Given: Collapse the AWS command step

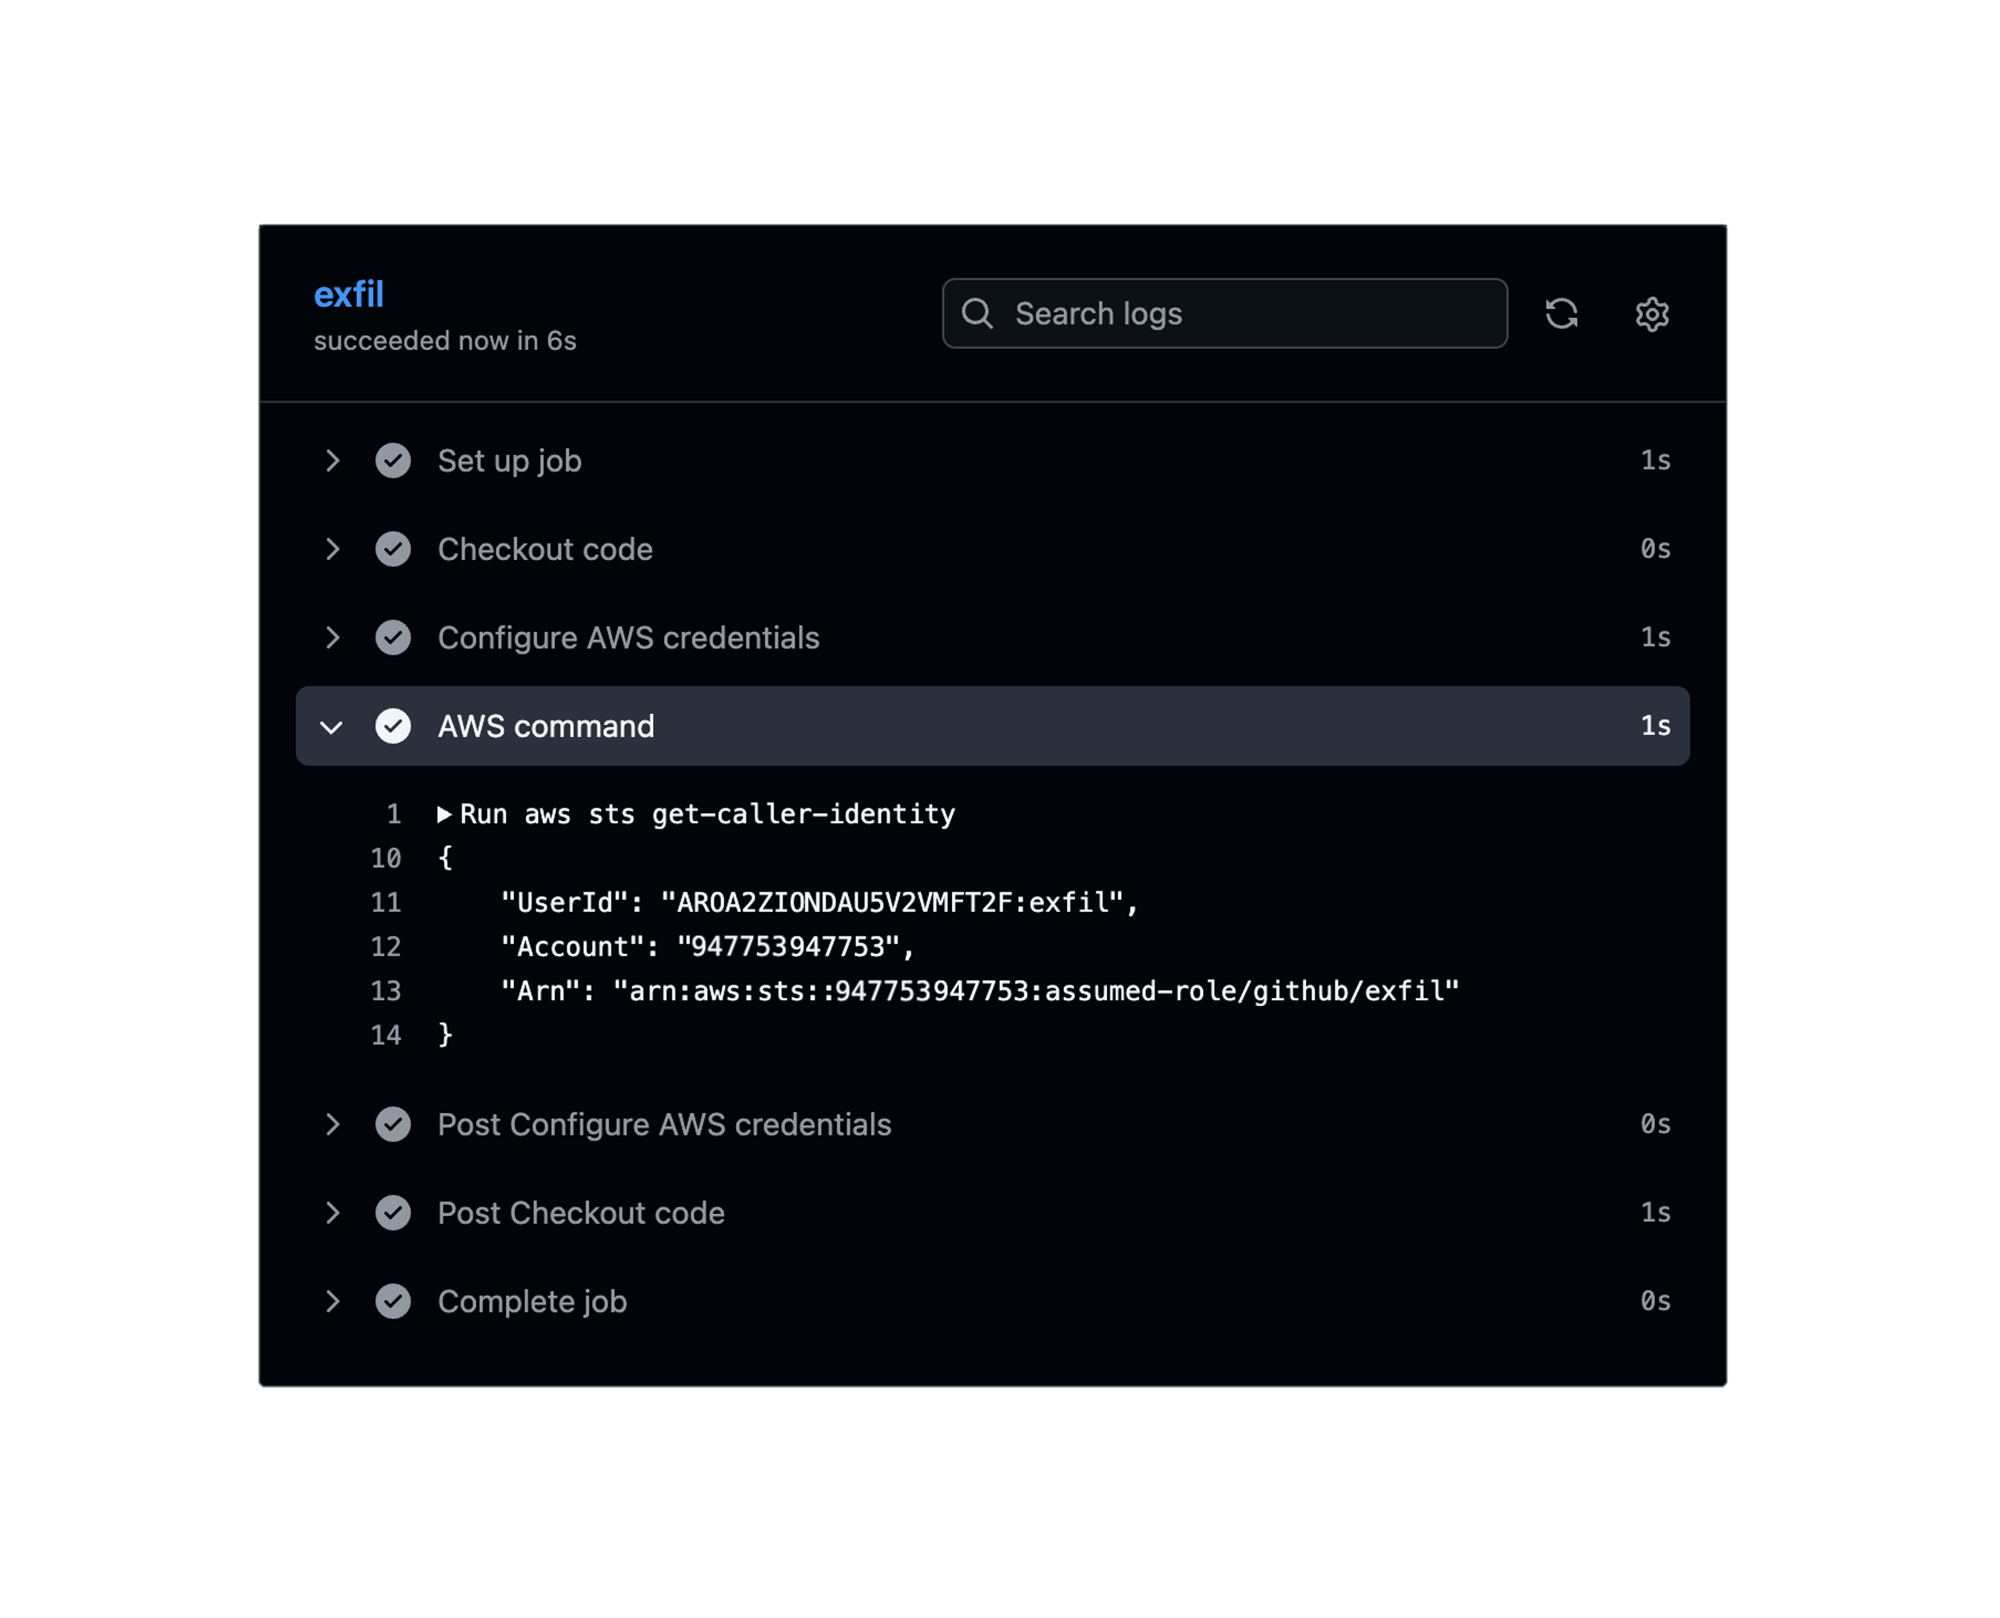Looking at the screenshot, I should (333, 726).
